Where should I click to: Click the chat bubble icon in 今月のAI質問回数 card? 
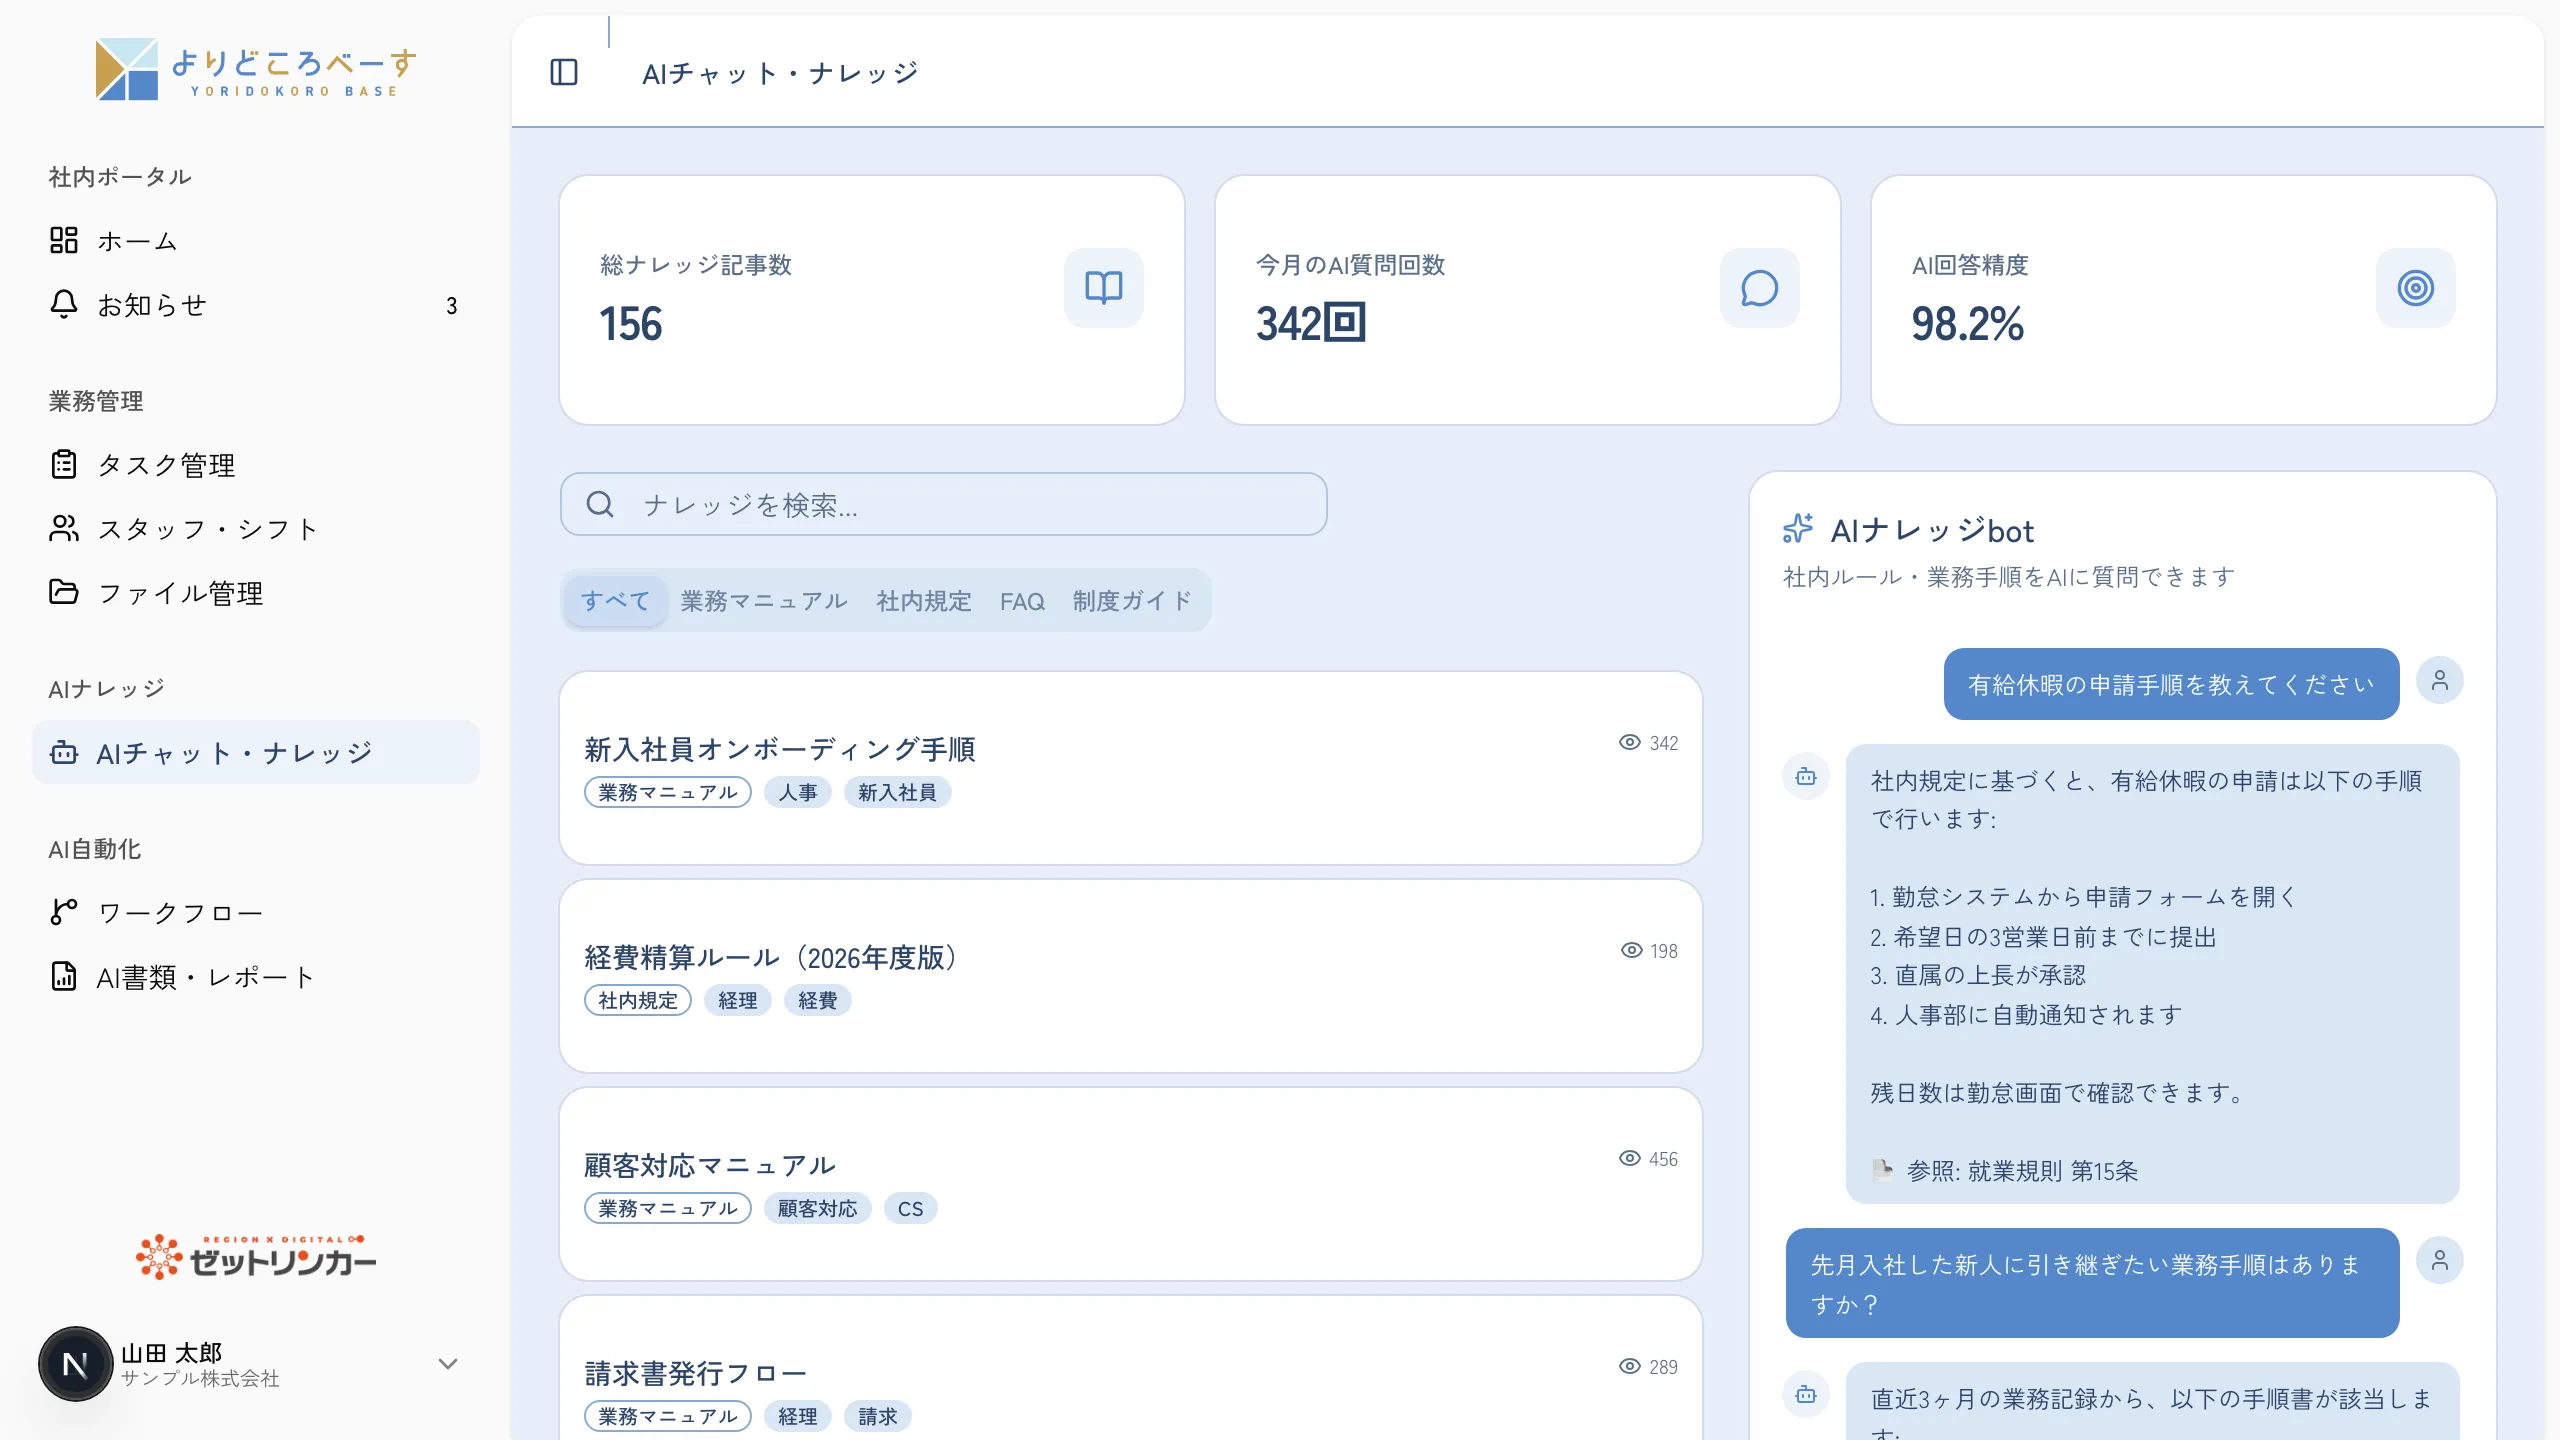[1760, 288]
